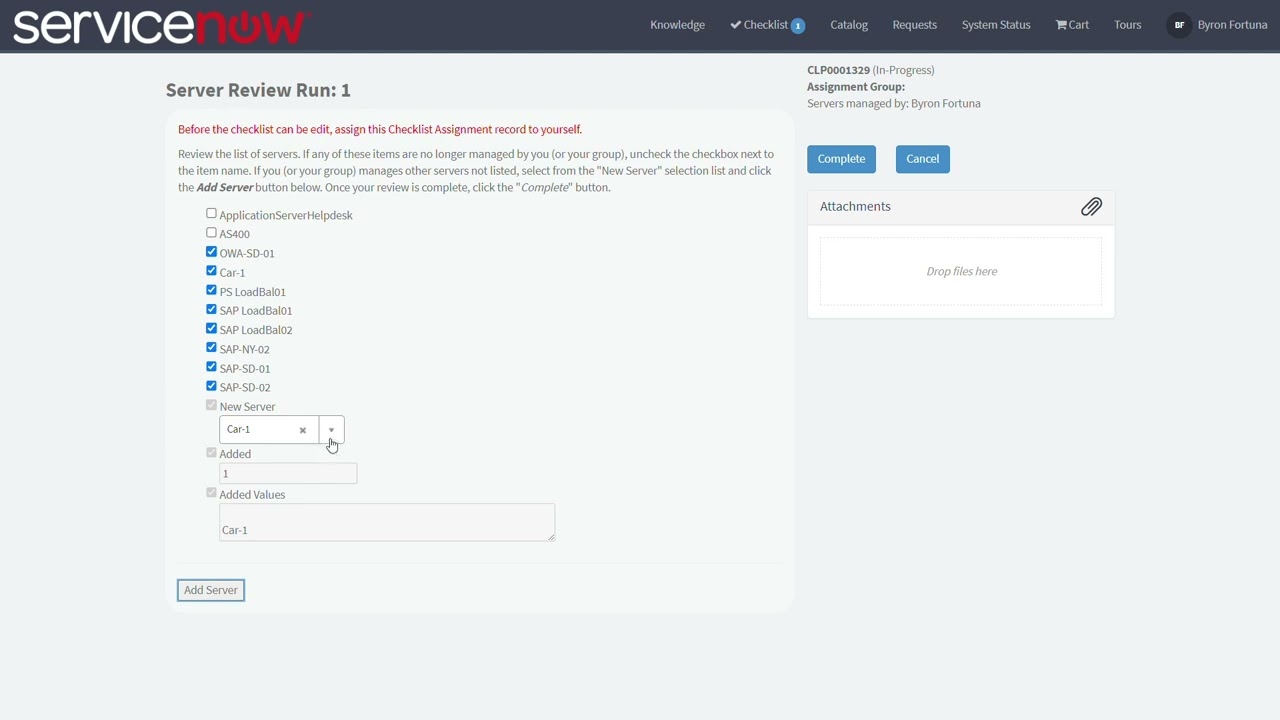The height and width of the screenshot is (720, 1280).
Task: Check the AS400 checkbox
Action: click(x=211, y=232)
